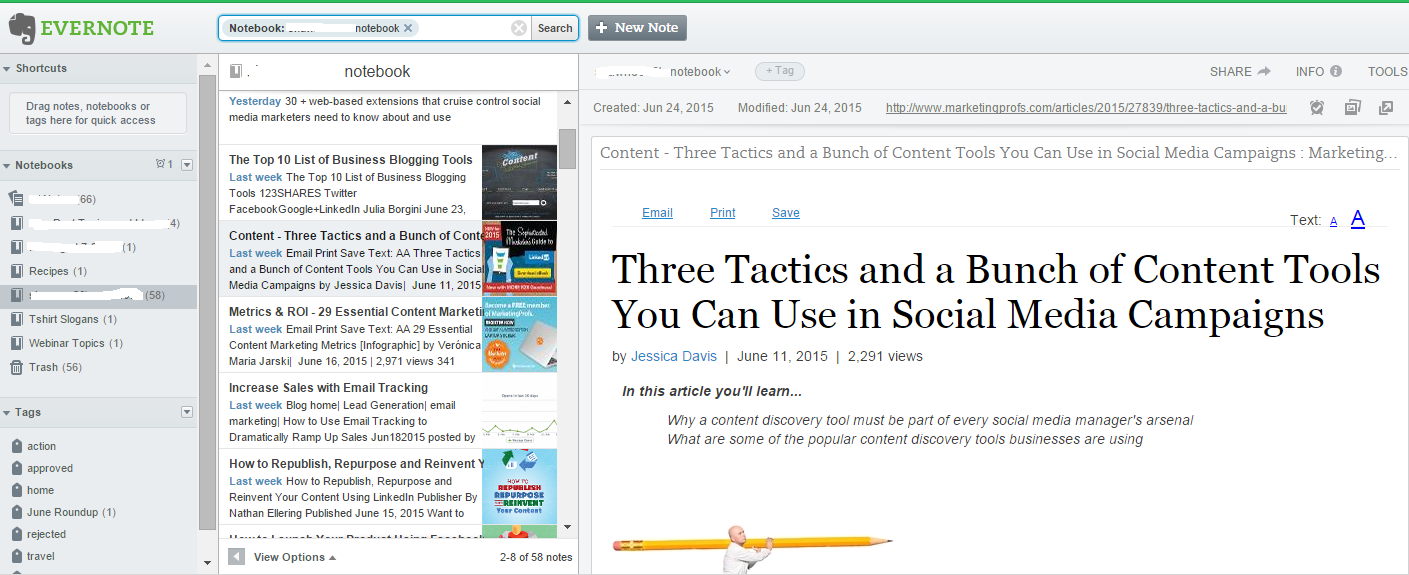Image resolution: width=1409 pixels, height=575 pixels.
Task: Collapse the sidebar using the left arrow button
Action: click(236, 557)
